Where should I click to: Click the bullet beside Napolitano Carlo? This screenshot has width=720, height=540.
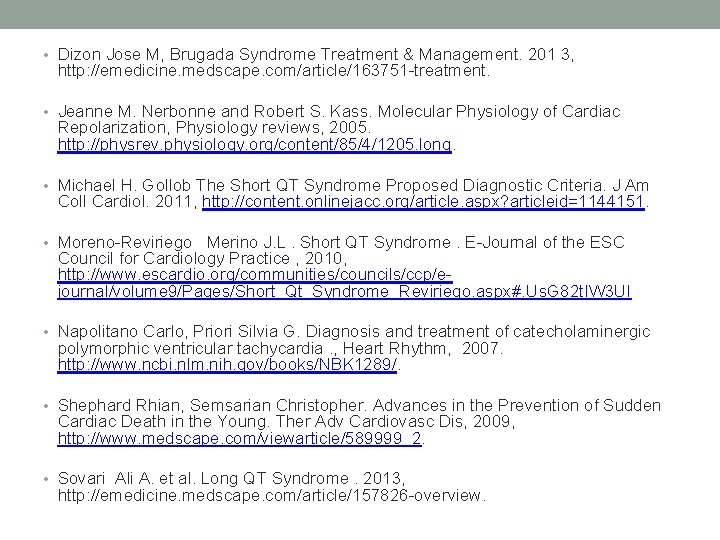tap(46, 332)
